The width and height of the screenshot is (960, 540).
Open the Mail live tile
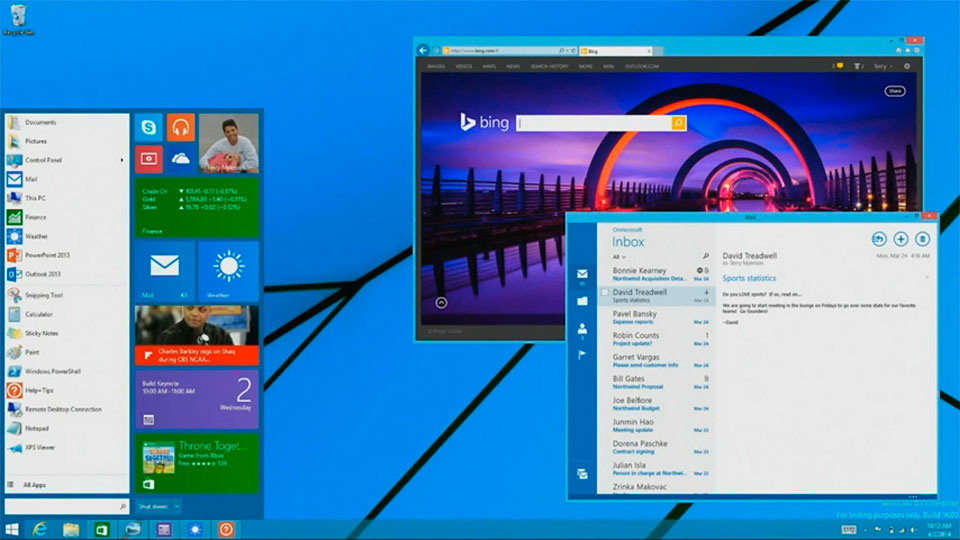point(165,271)
